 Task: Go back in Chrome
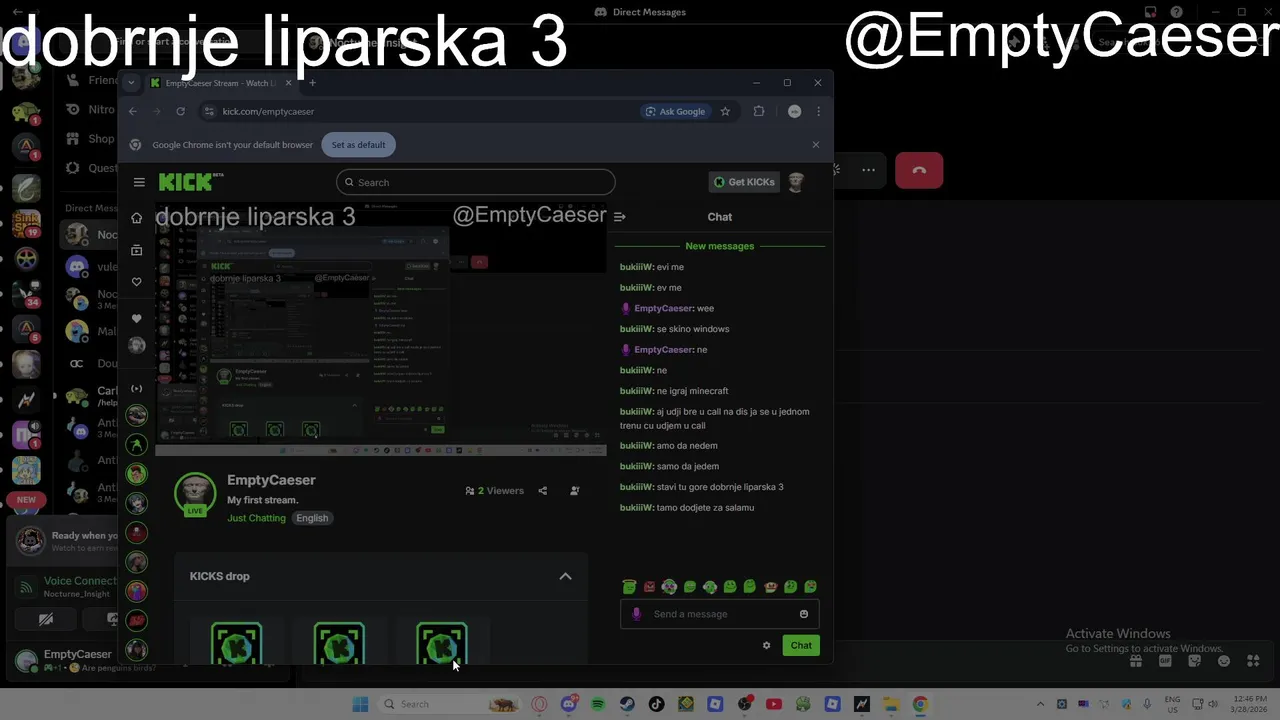[x=133, y=111]
